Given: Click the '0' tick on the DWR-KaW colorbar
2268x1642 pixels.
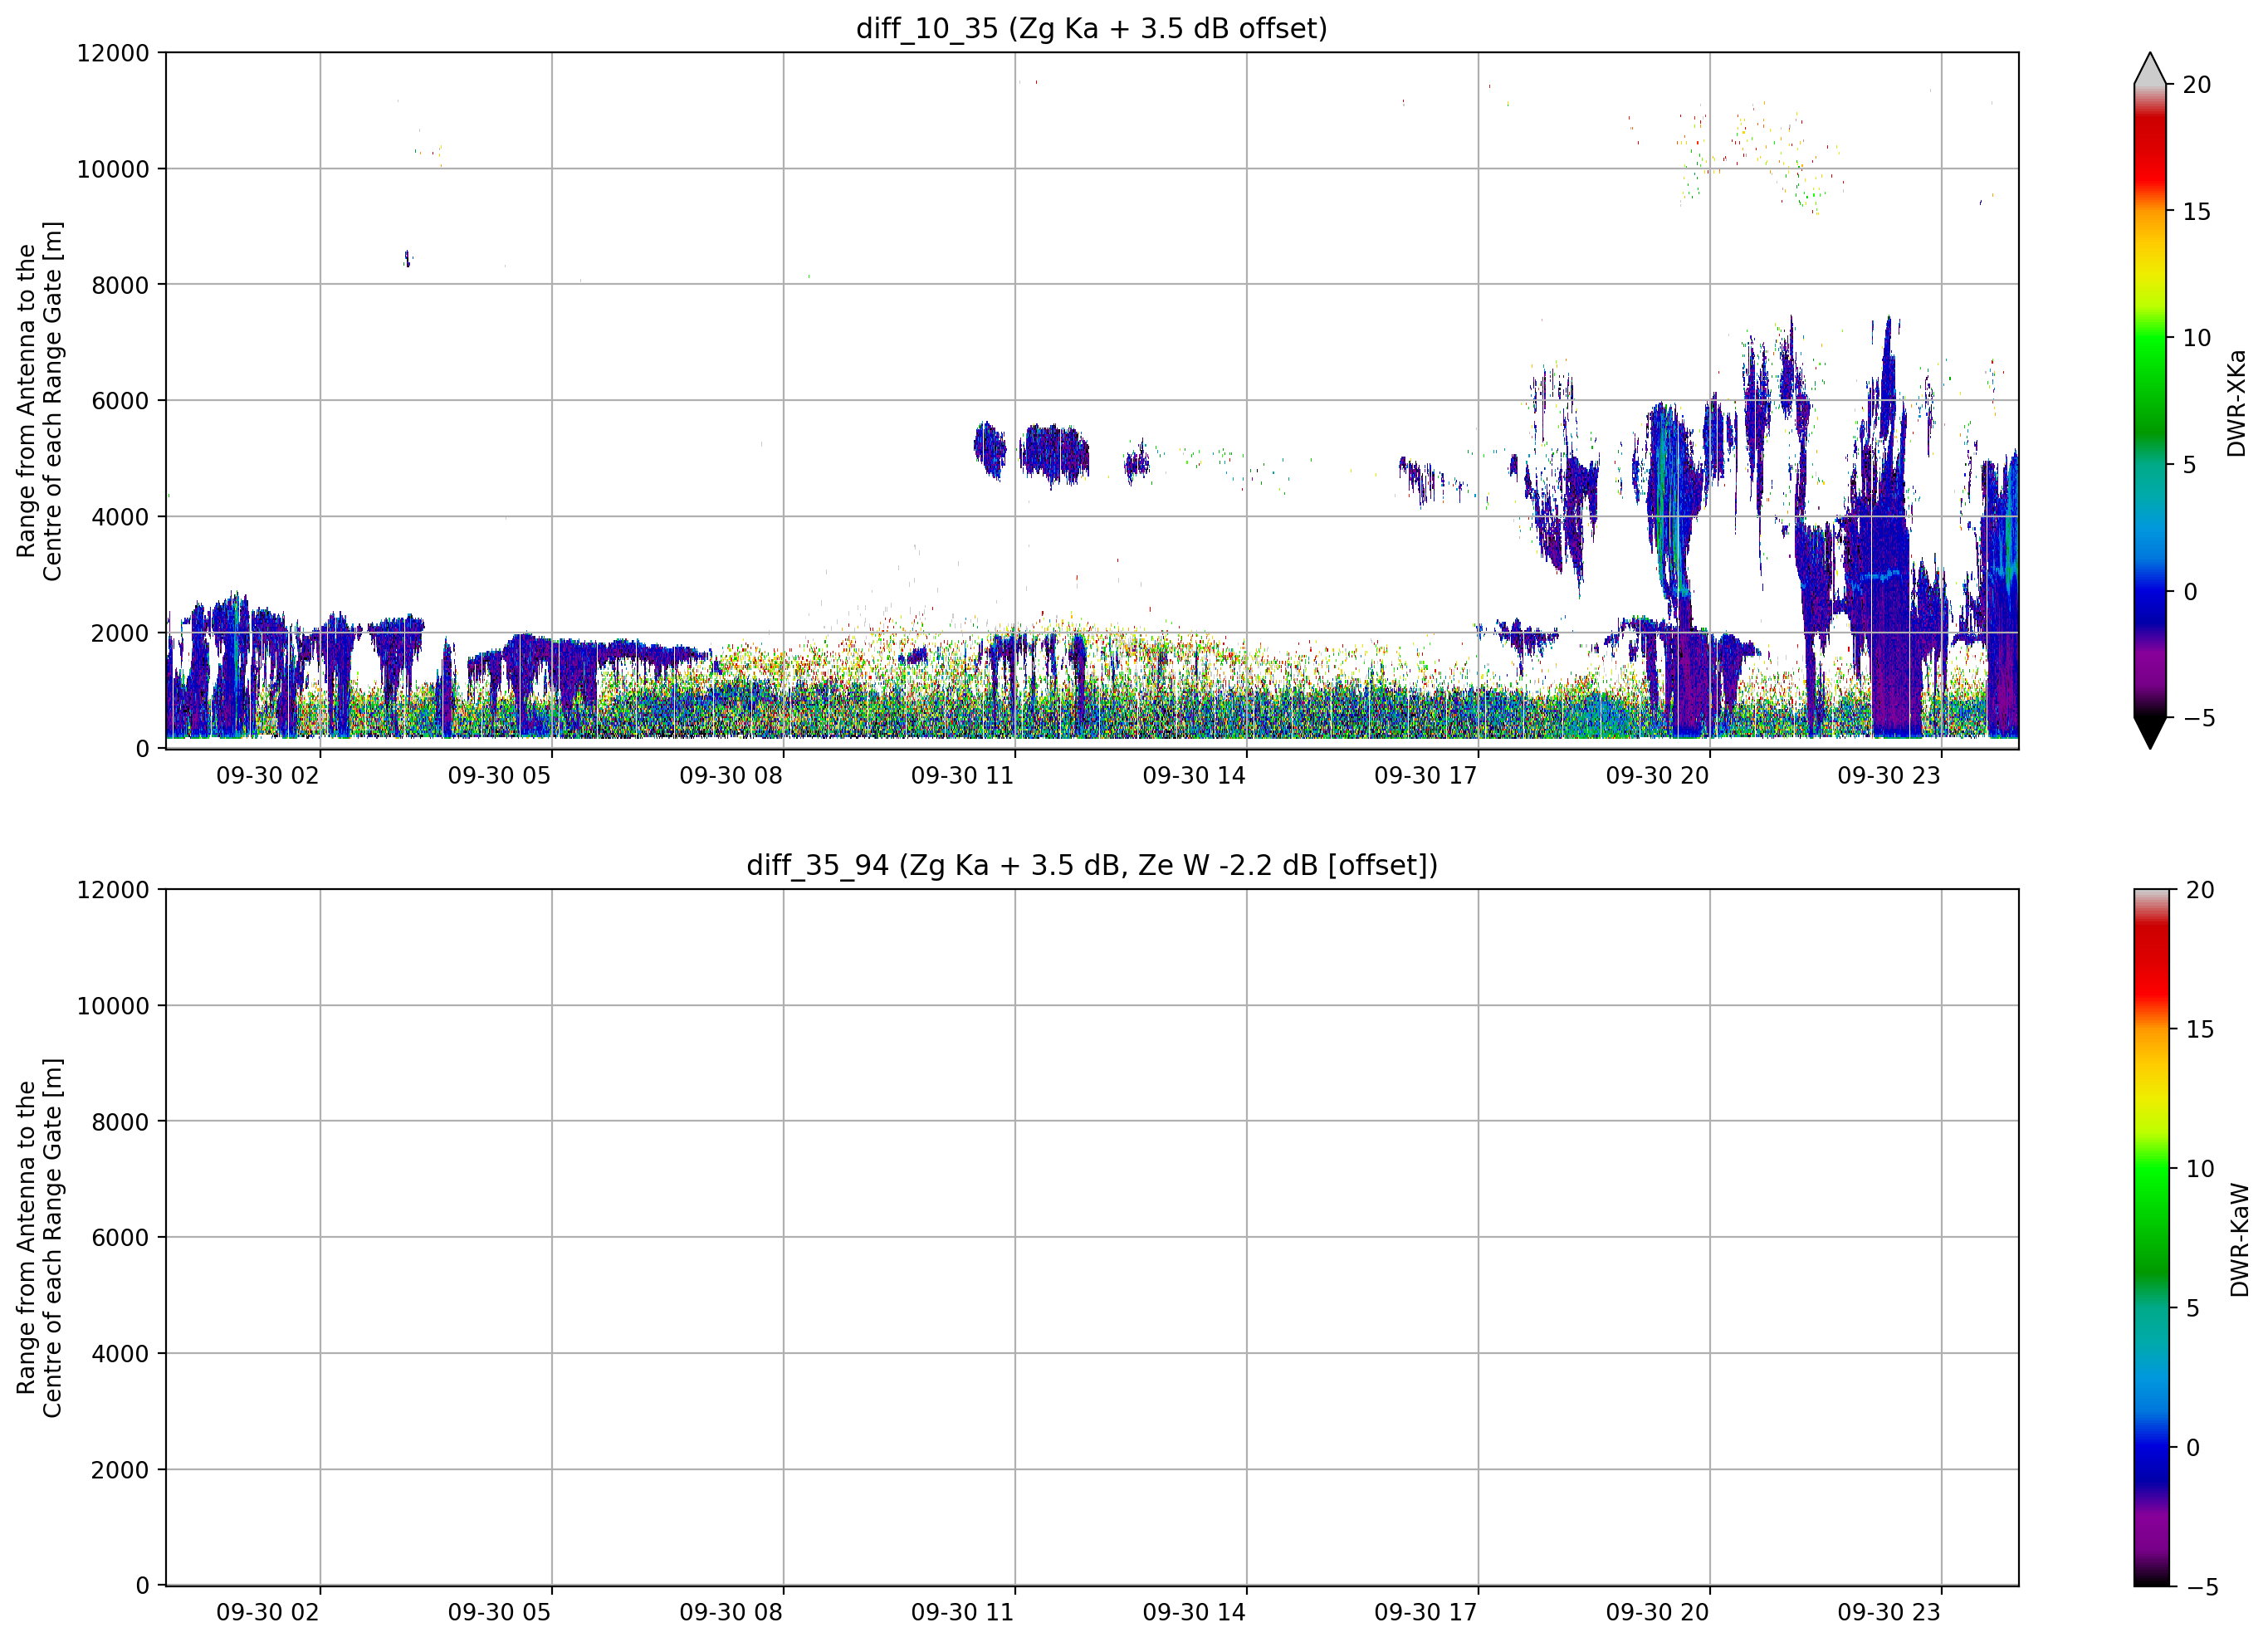Looking at the screenshot, I should (2193, 1447).
